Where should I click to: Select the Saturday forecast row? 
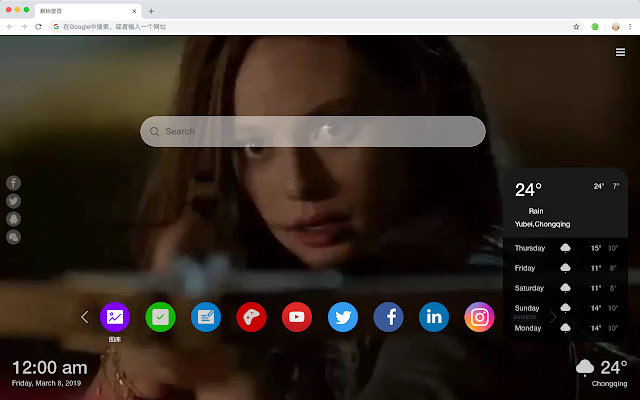(x=566, y=288)
